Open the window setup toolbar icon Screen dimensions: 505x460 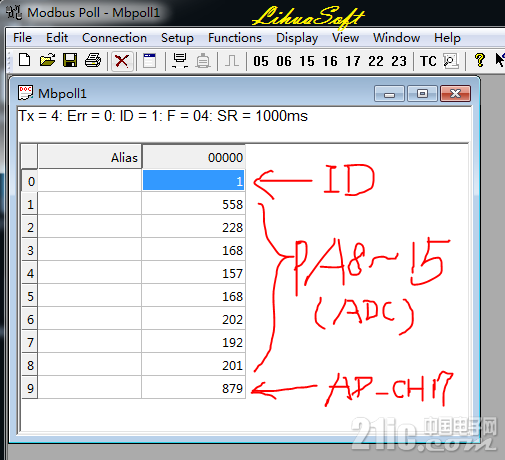point(149,61)
